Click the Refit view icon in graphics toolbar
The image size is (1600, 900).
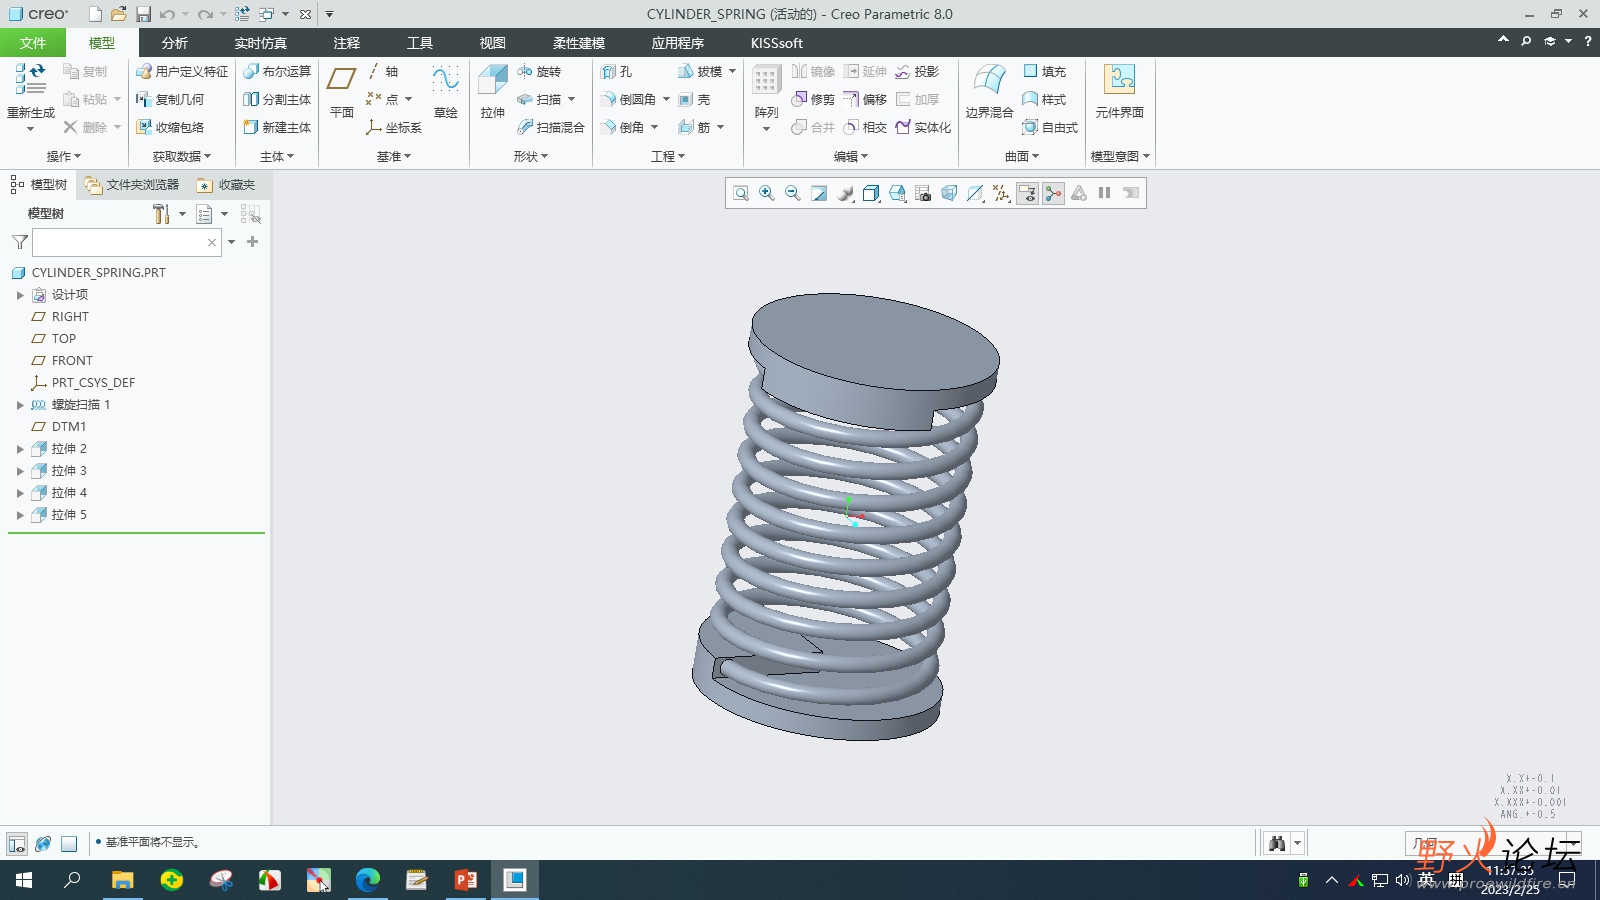tap(741, 193)
